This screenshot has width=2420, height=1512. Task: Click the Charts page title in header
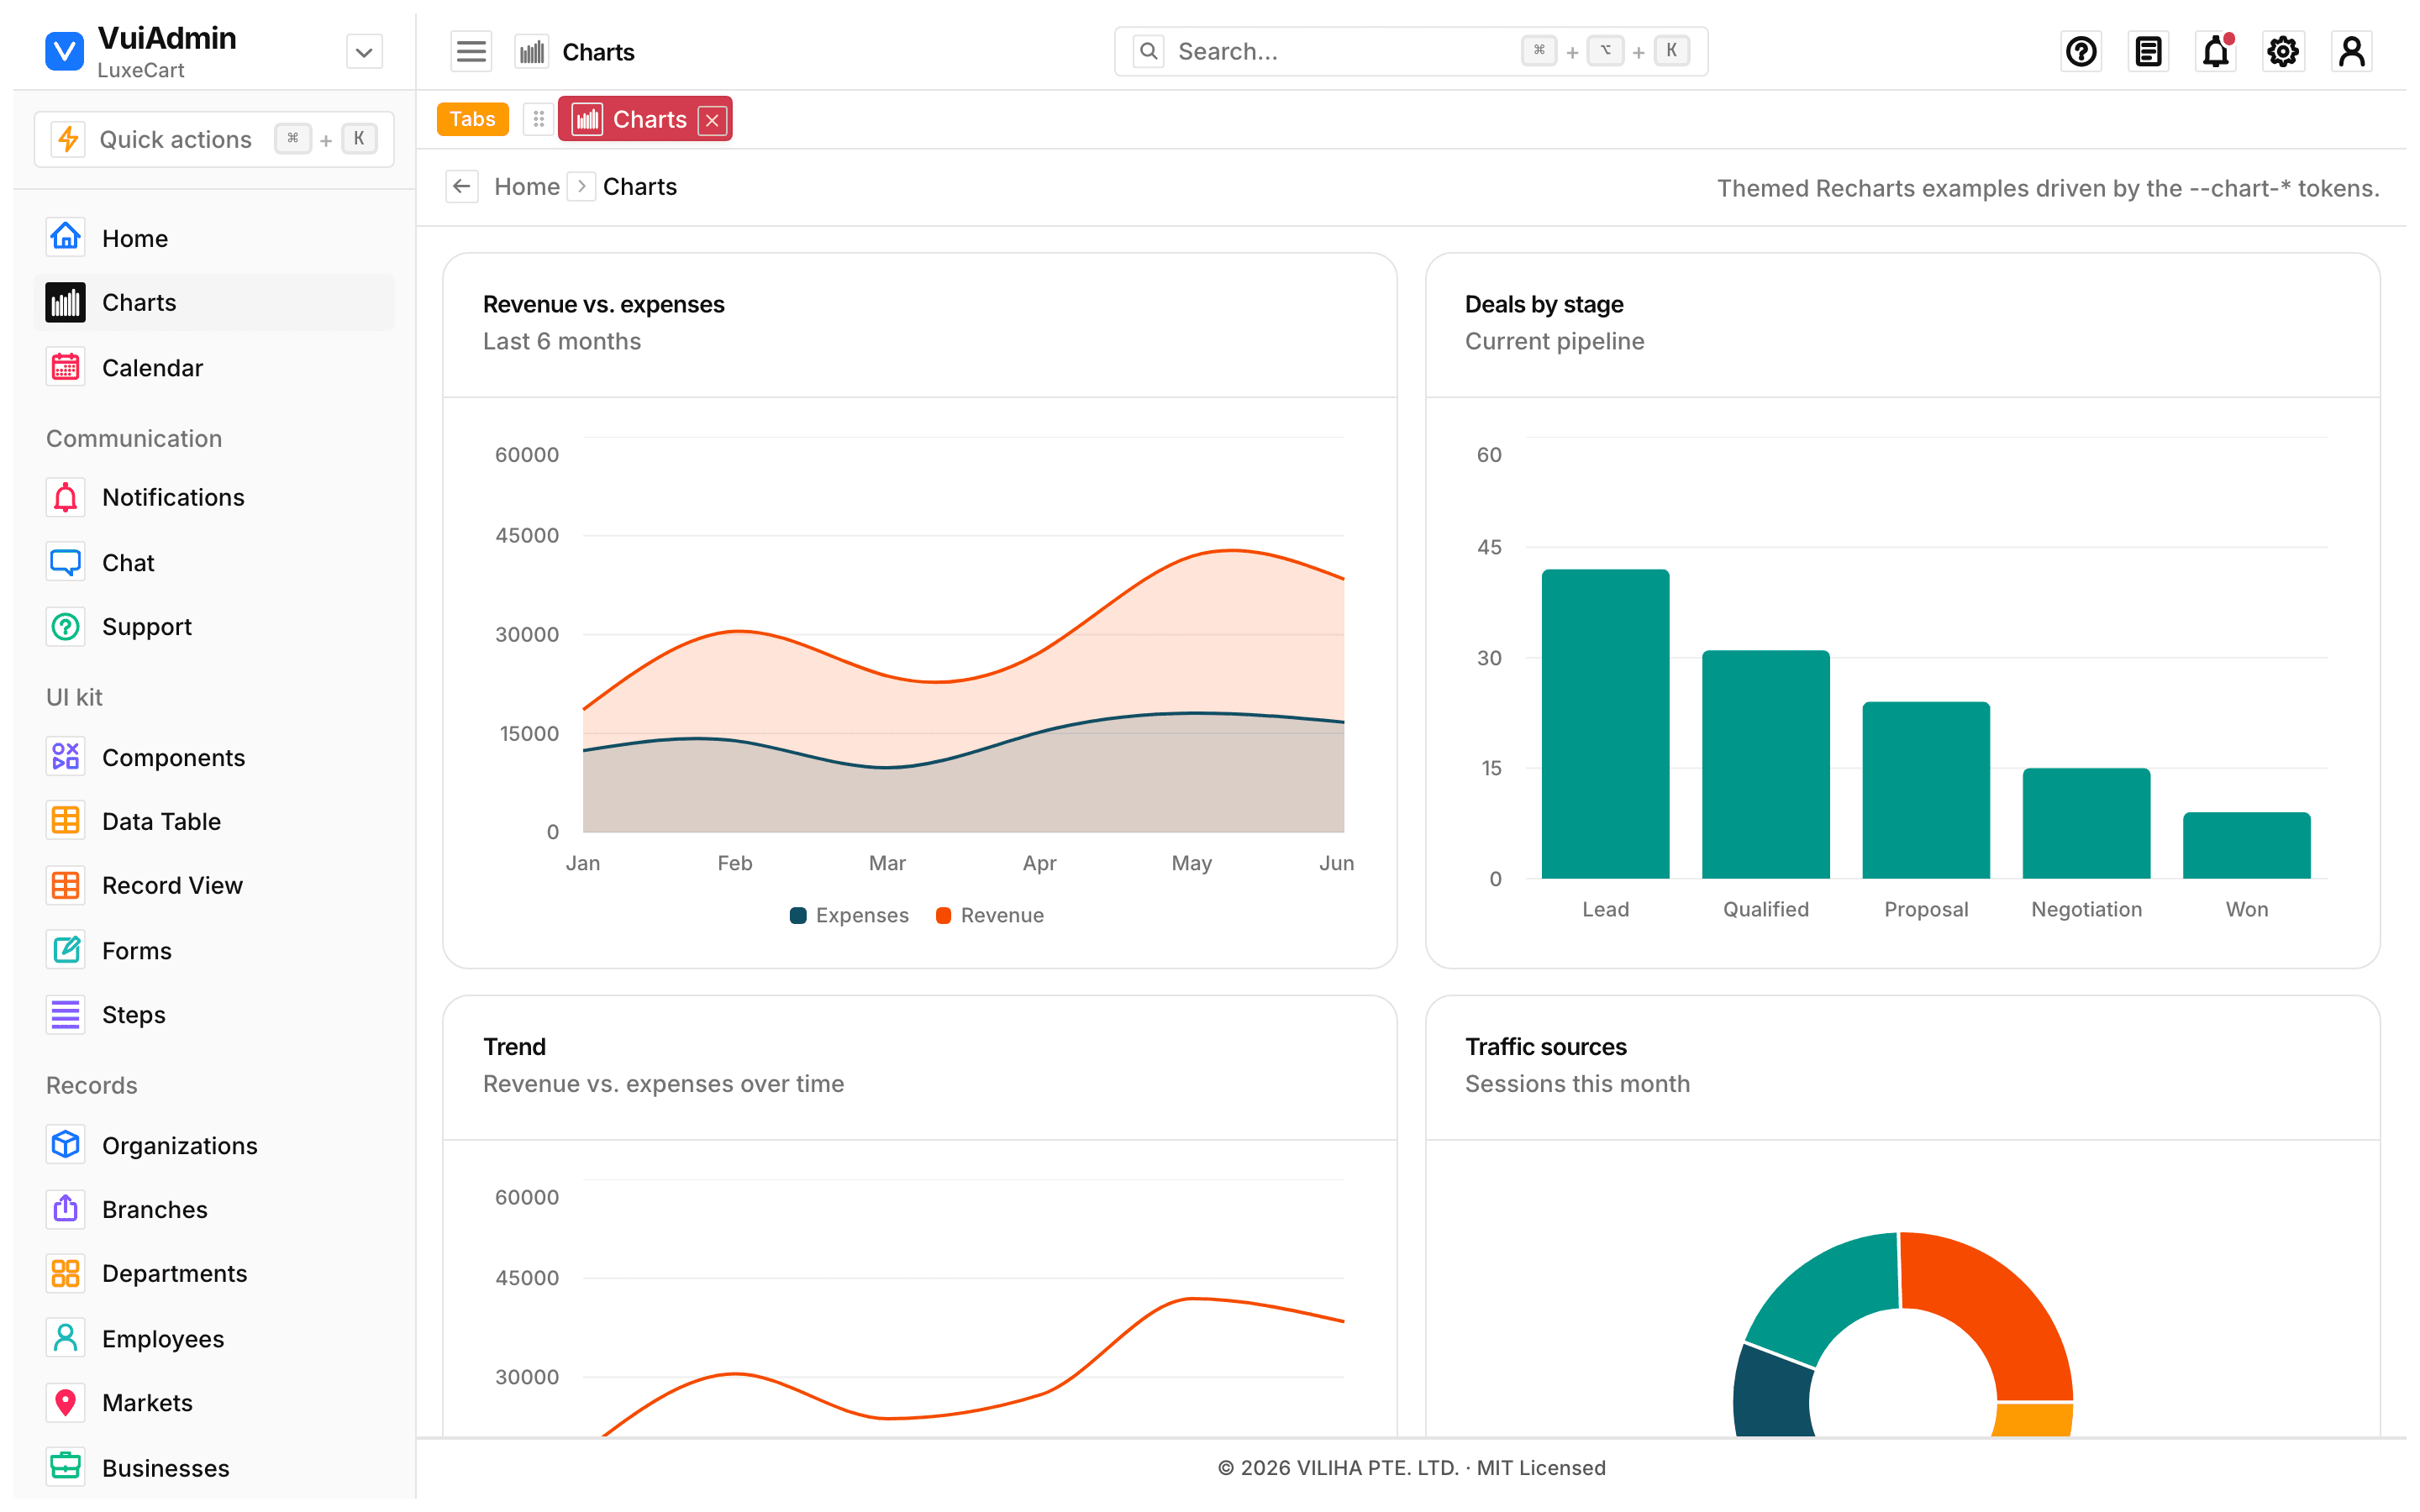click(598, 52)
